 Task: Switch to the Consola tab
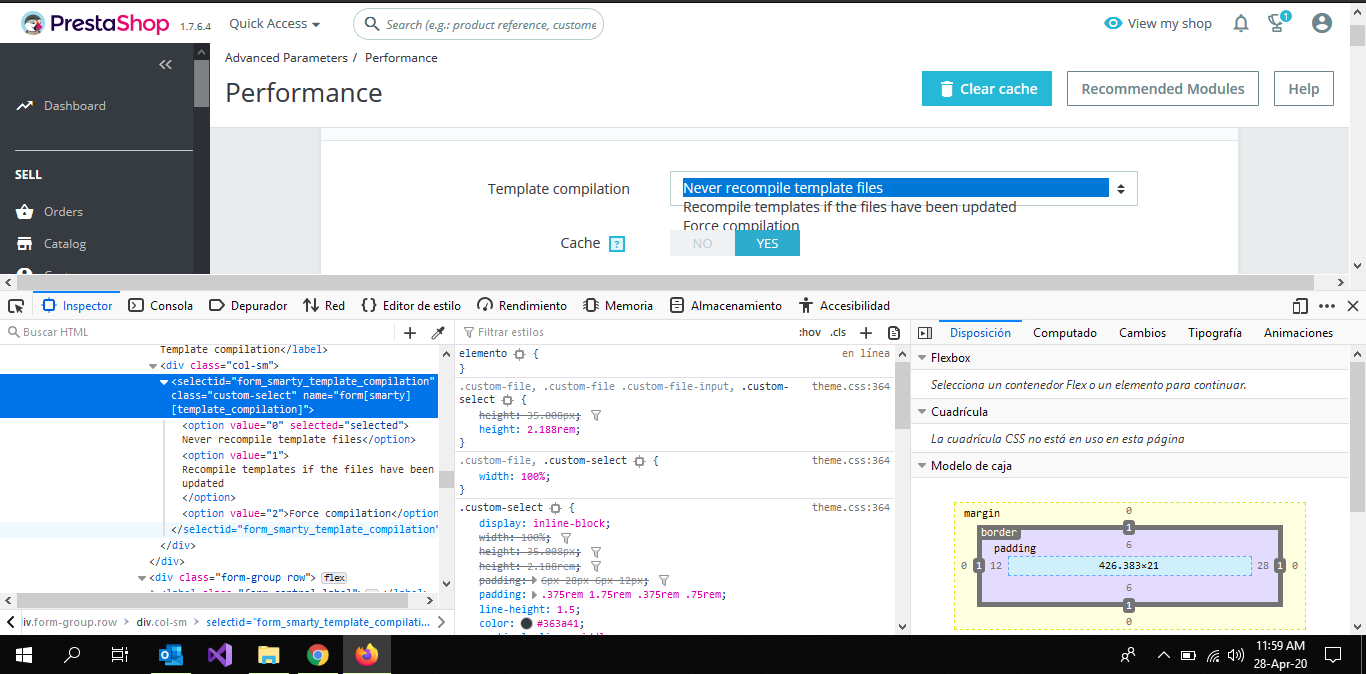point(161,306)
